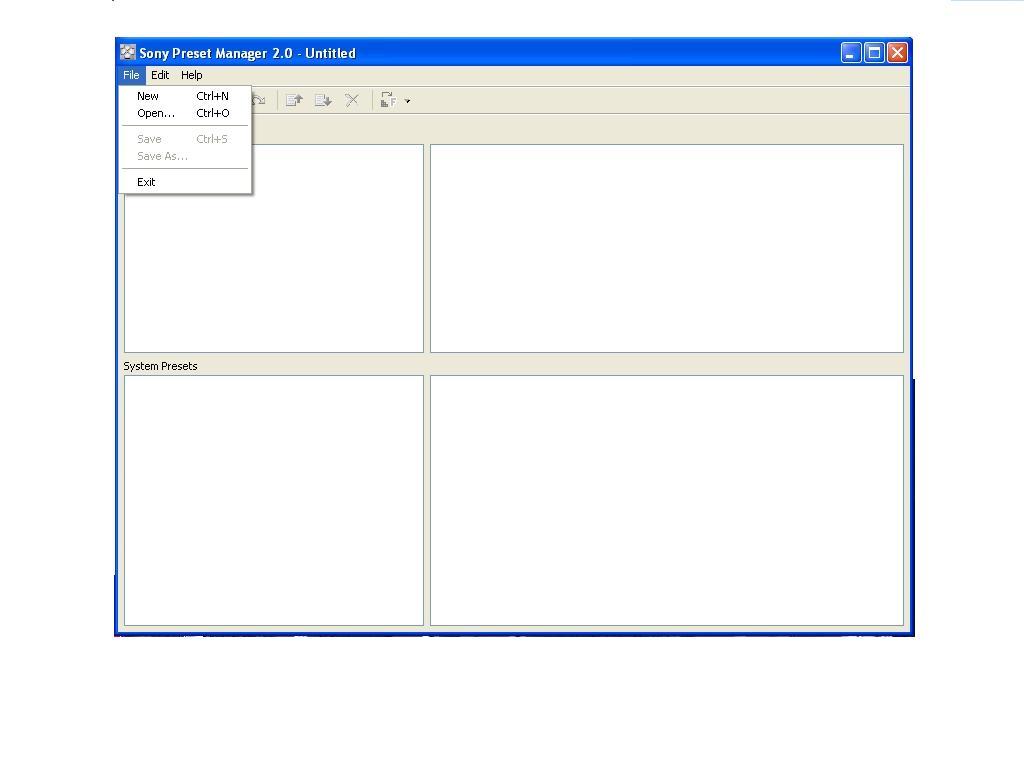The width and height of the screenshot is (1024, 768).
Task: Open the sort options dropdown arrow
Action: coord(408,101)
